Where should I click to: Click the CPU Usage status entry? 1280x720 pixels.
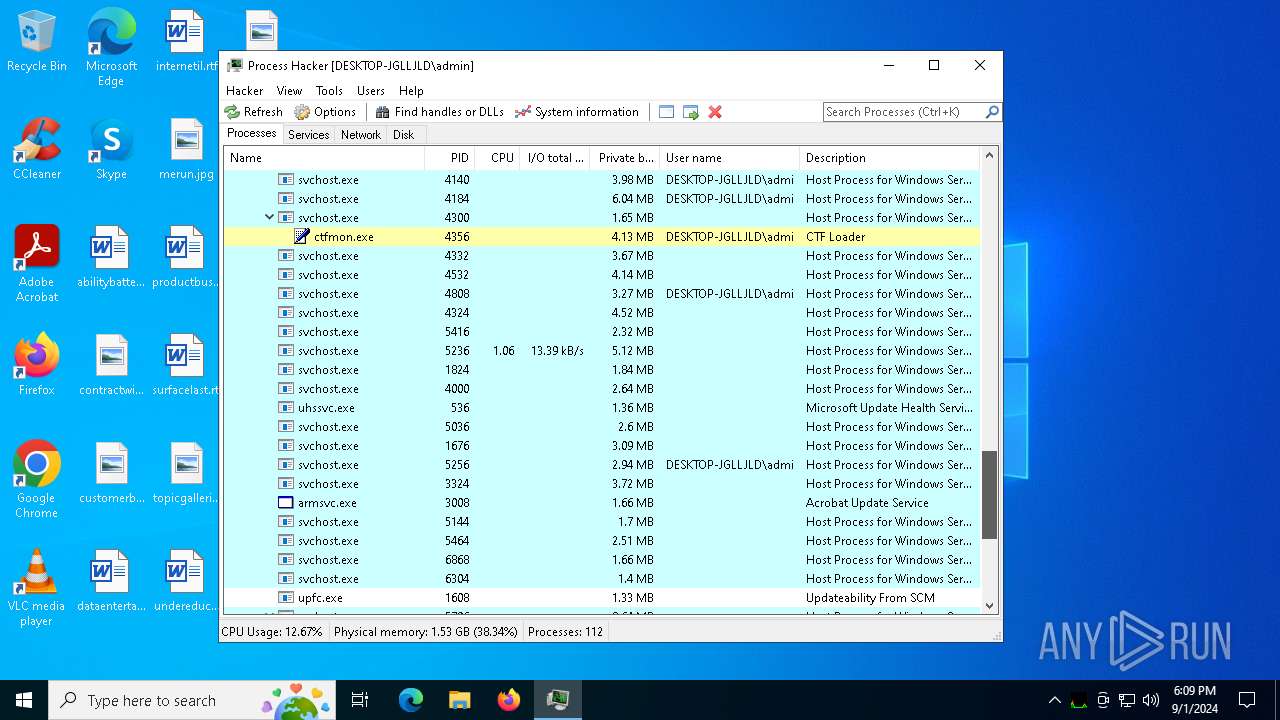[272, 632]
